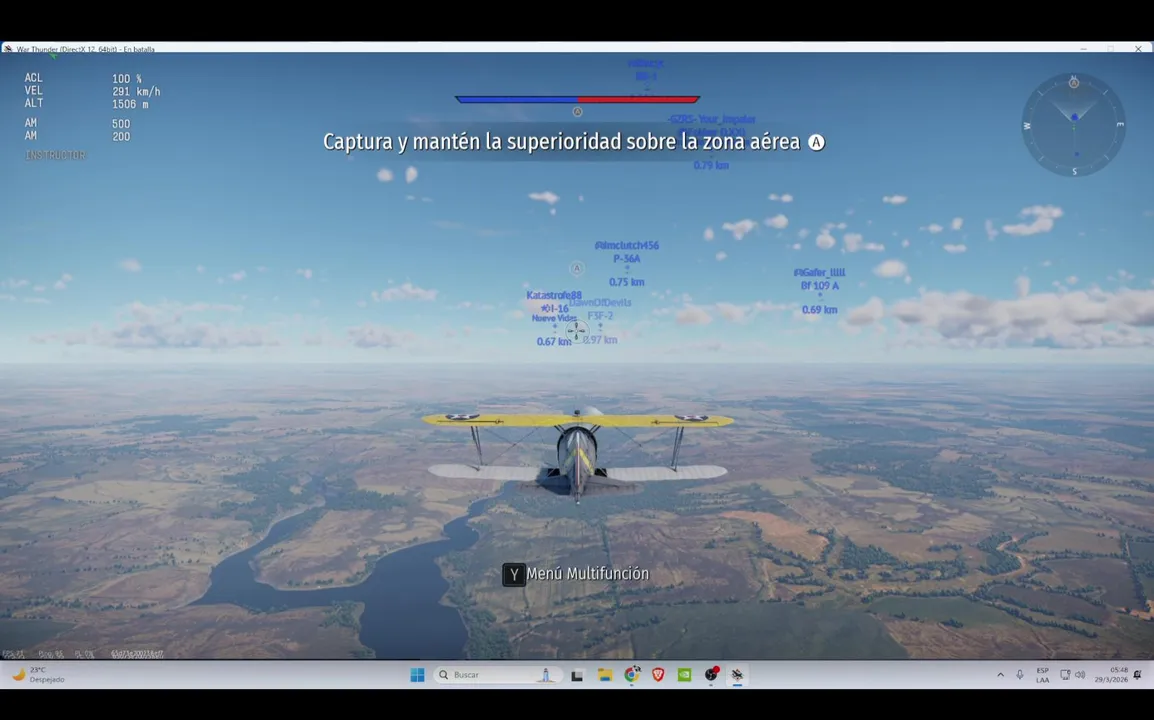Click the Menú Multifunción label

tap(587, 573)
